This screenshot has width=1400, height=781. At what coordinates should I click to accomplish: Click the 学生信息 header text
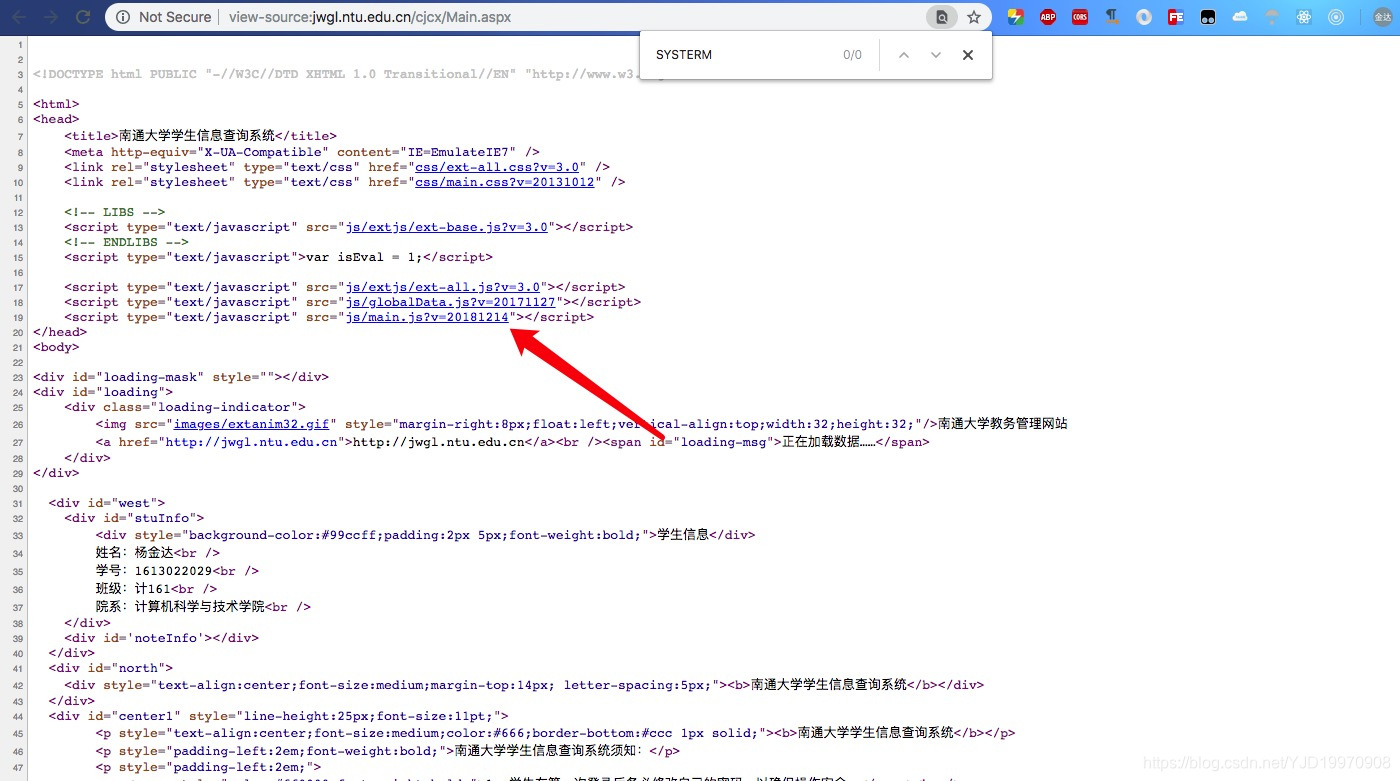684,535
